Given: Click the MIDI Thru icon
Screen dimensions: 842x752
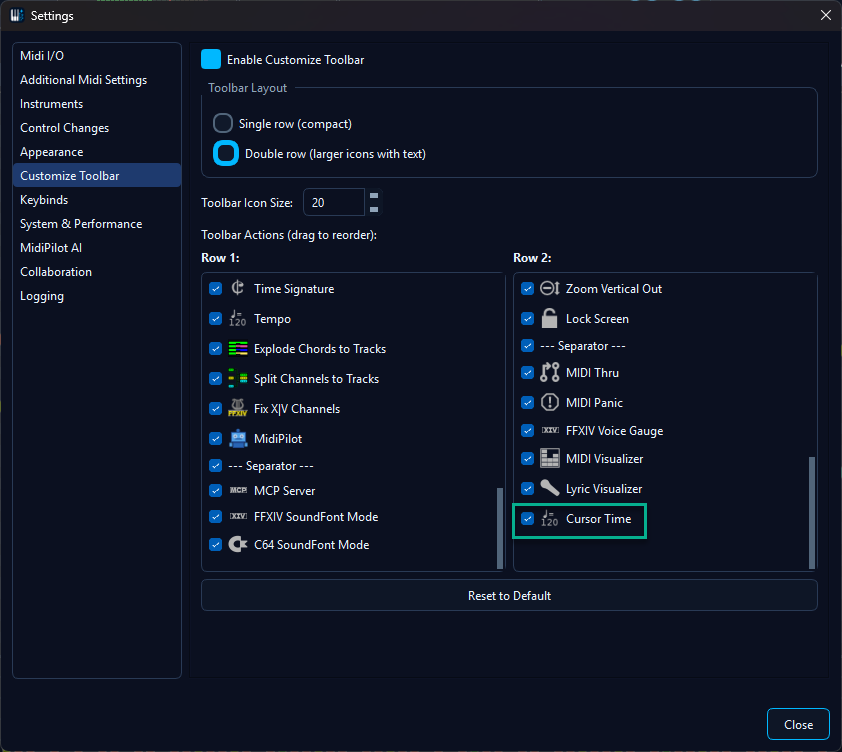Looking at the screenshot, I should tap(549, 372).
